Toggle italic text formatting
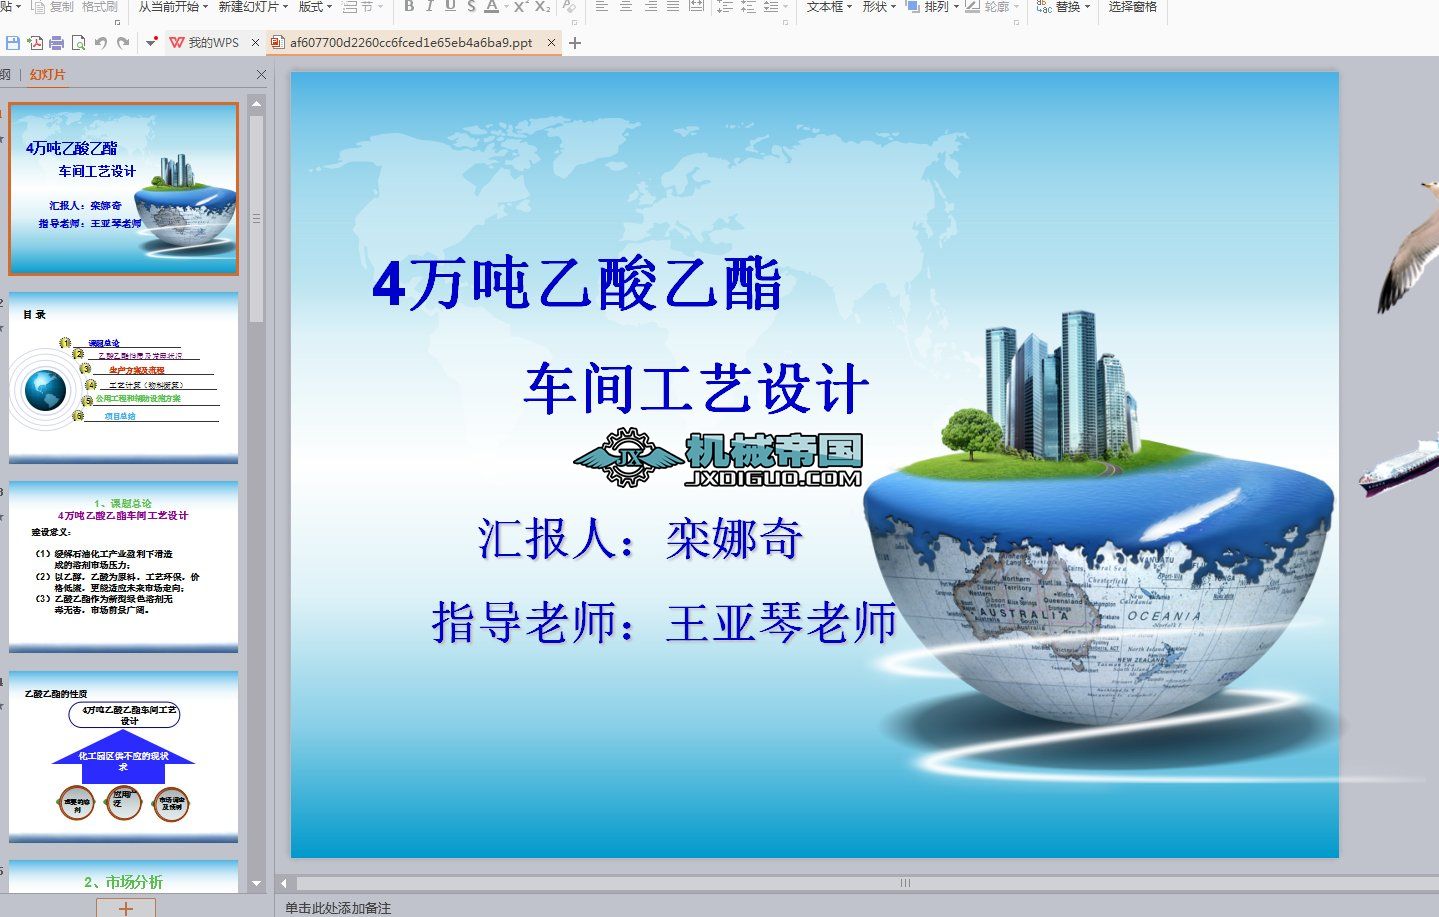This screenshot has width=1439, height=917. coord(430,6)
